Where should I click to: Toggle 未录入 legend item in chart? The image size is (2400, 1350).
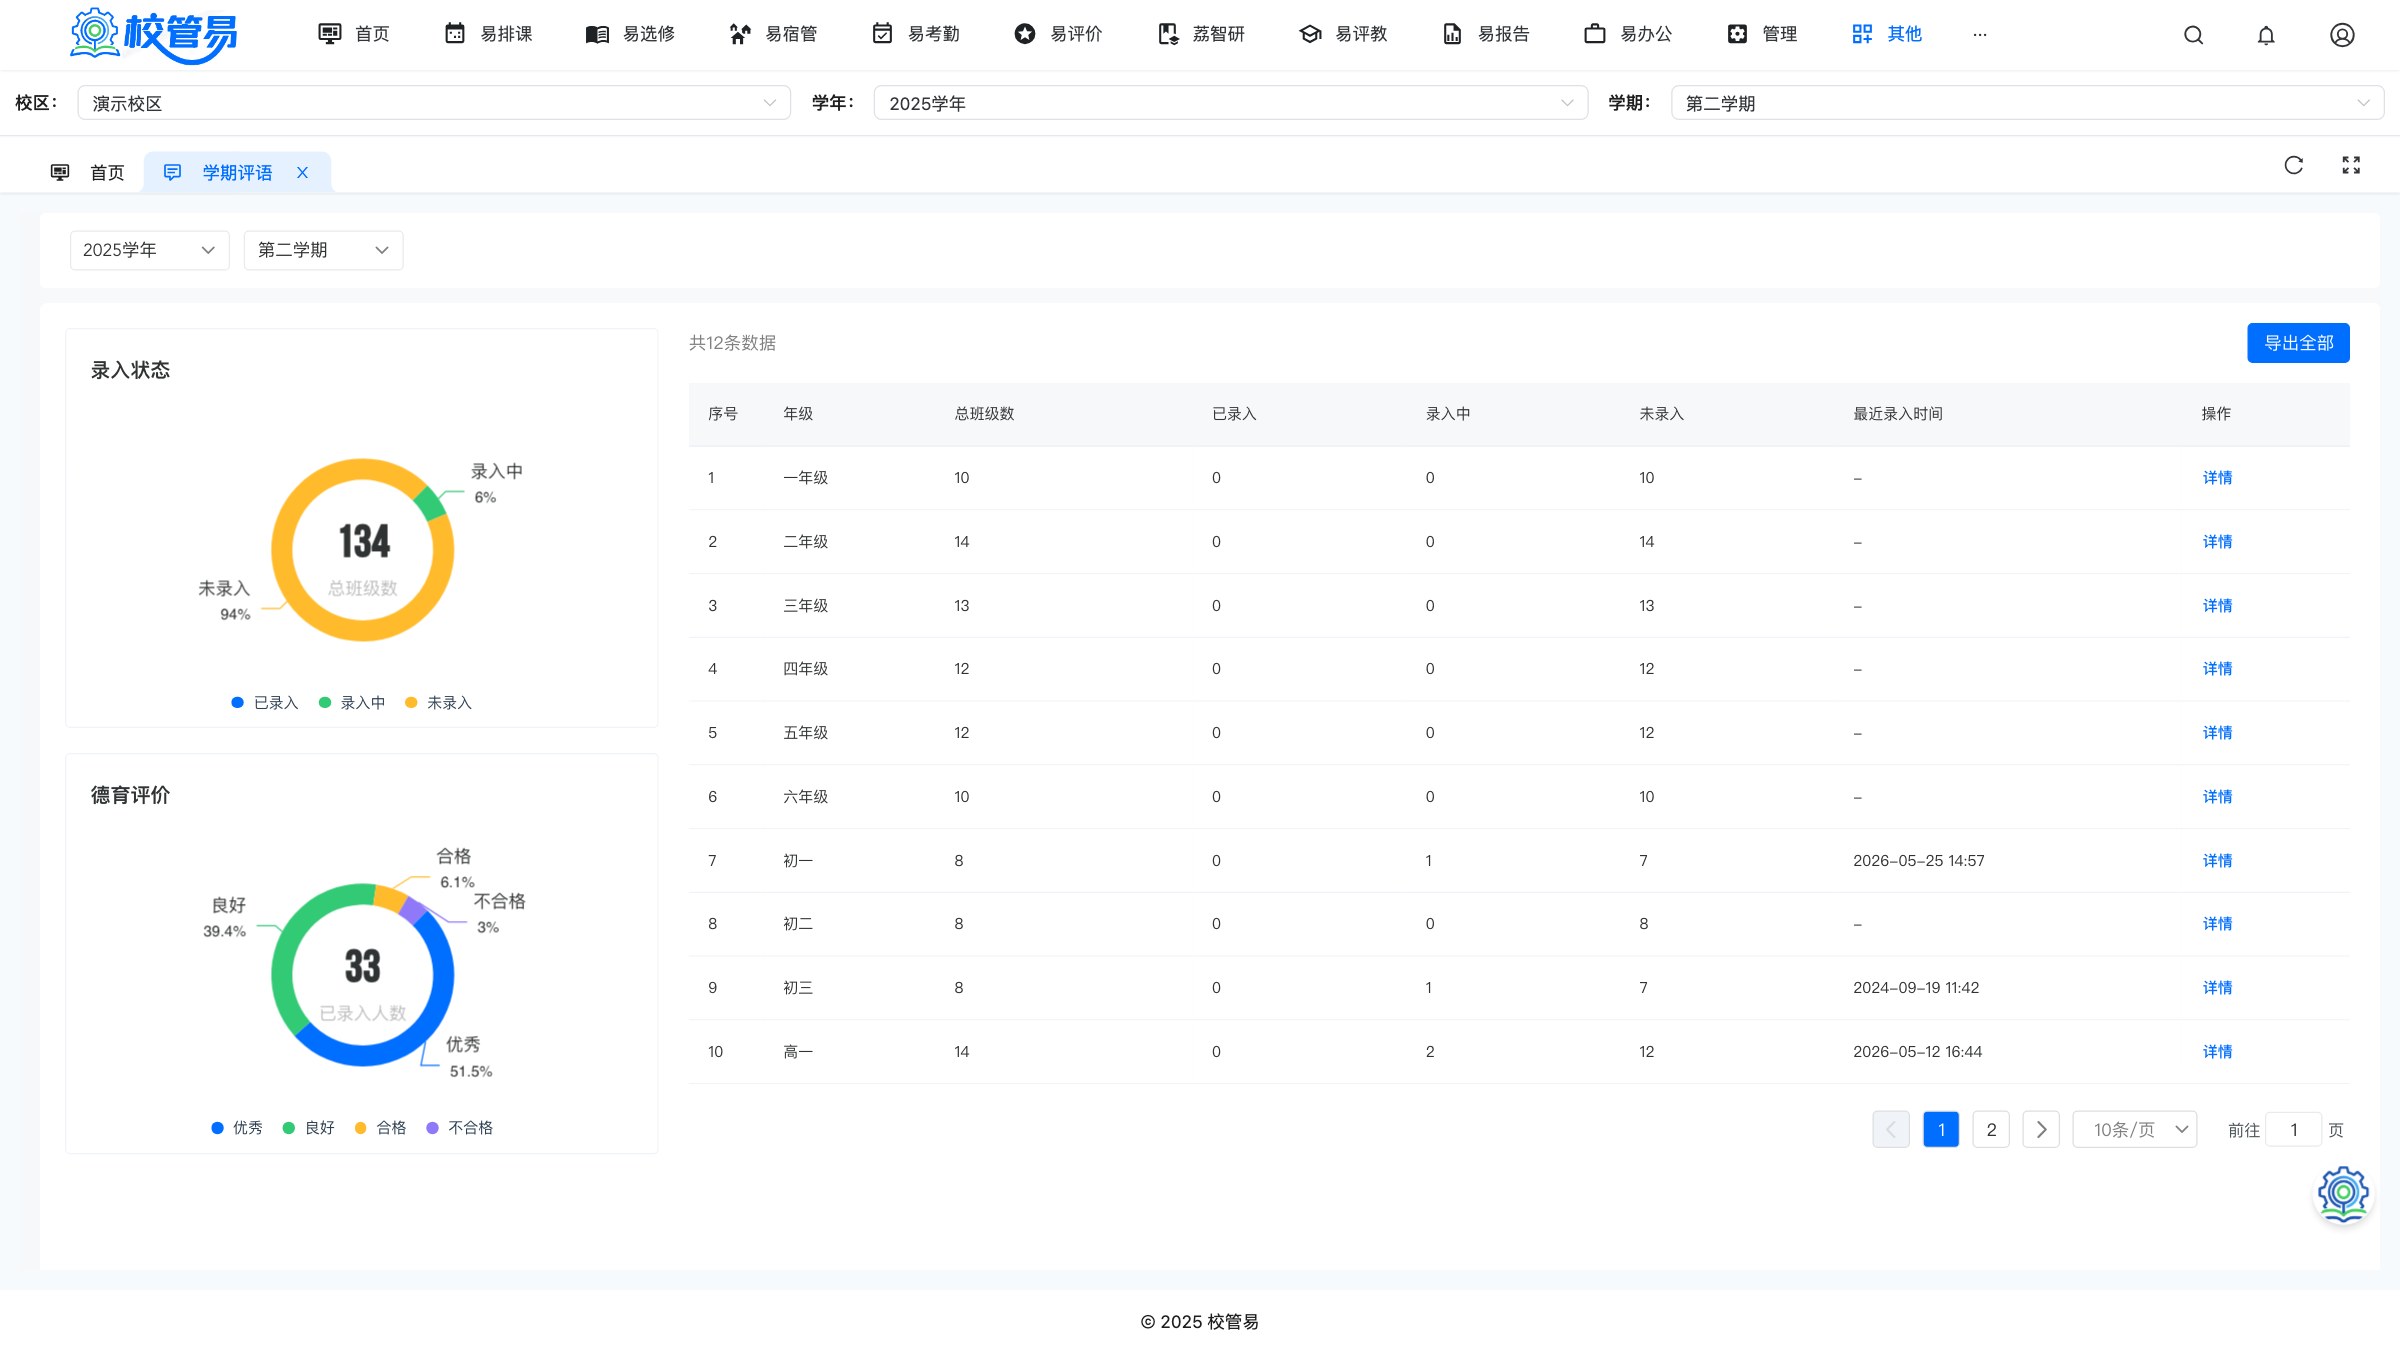coord(438,703)
